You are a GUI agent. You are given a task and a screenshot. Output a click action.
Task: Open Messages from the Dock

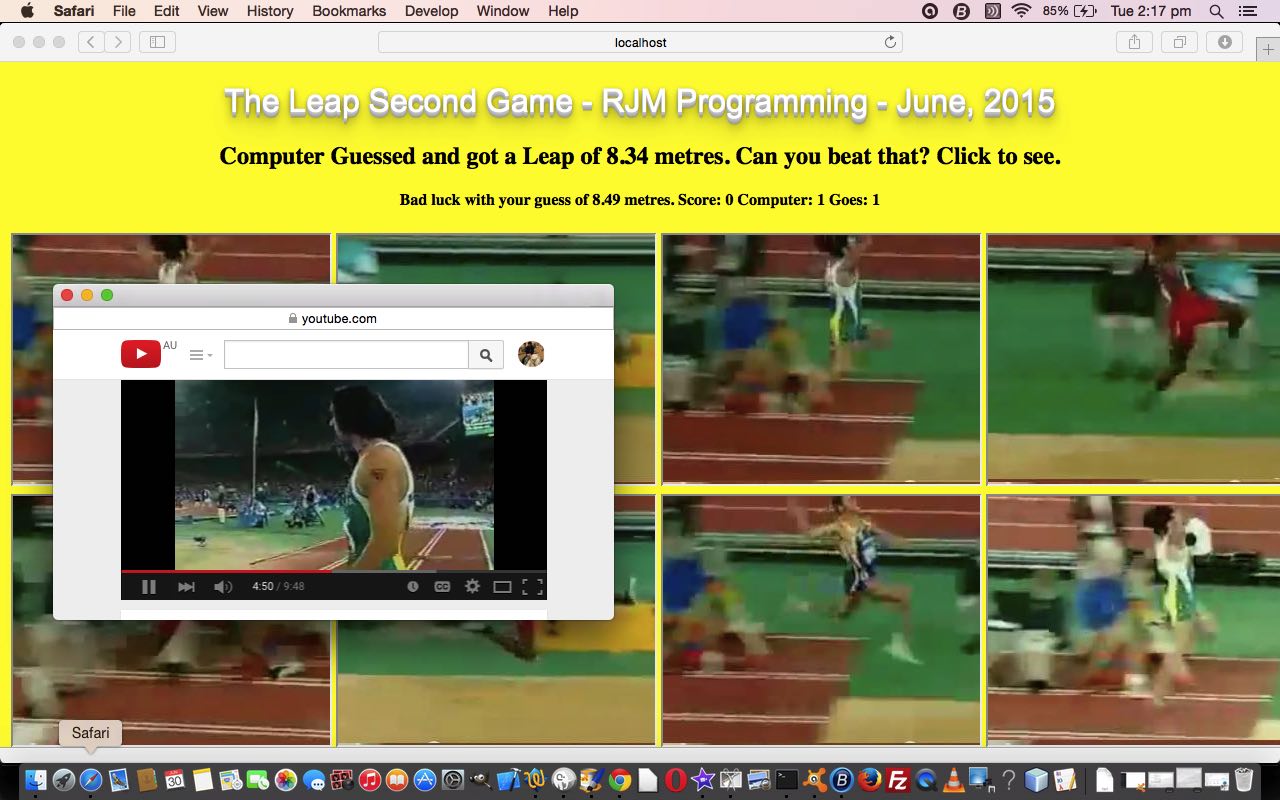pyautogui.click(x=314, y=780)
